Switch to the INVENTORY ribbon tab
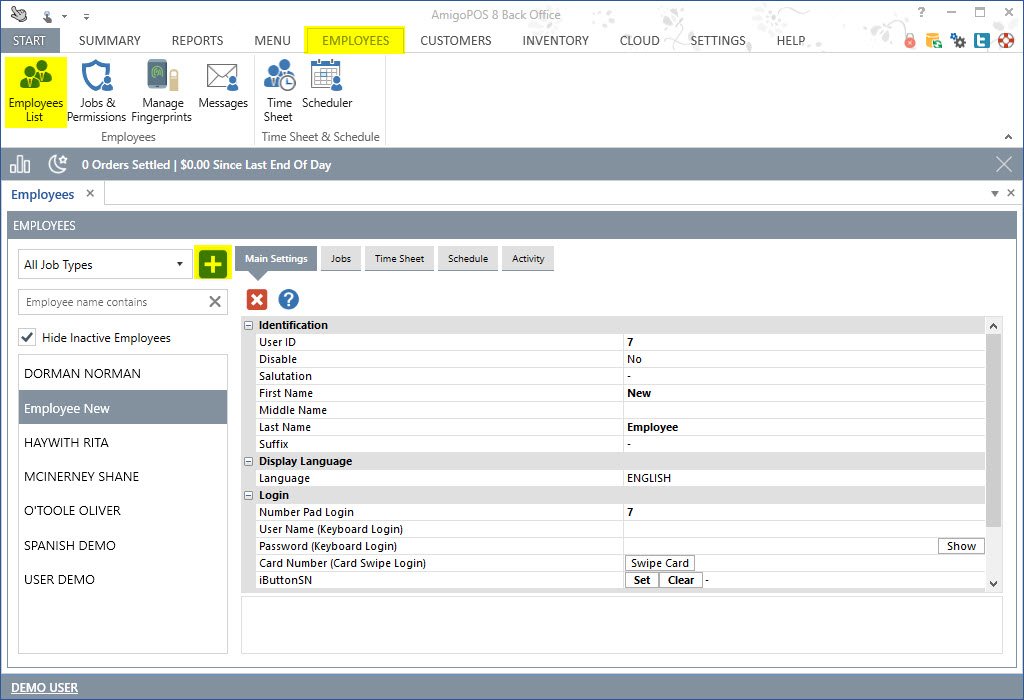The width and height of the screenshot is (1024, 700). pos(555,41)
